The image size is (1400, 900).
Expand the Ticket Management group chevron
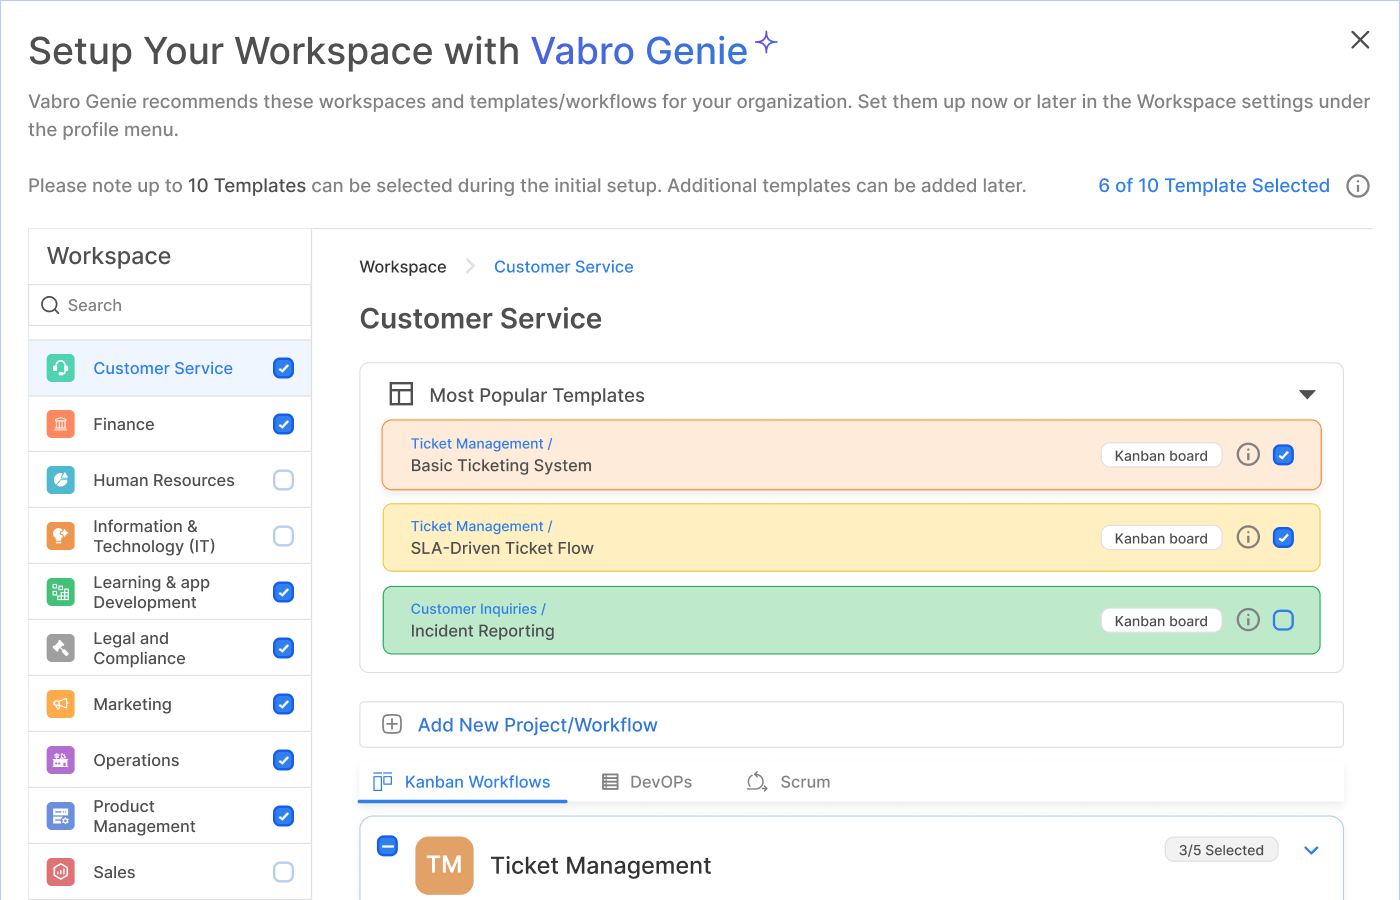point(1311,850)
